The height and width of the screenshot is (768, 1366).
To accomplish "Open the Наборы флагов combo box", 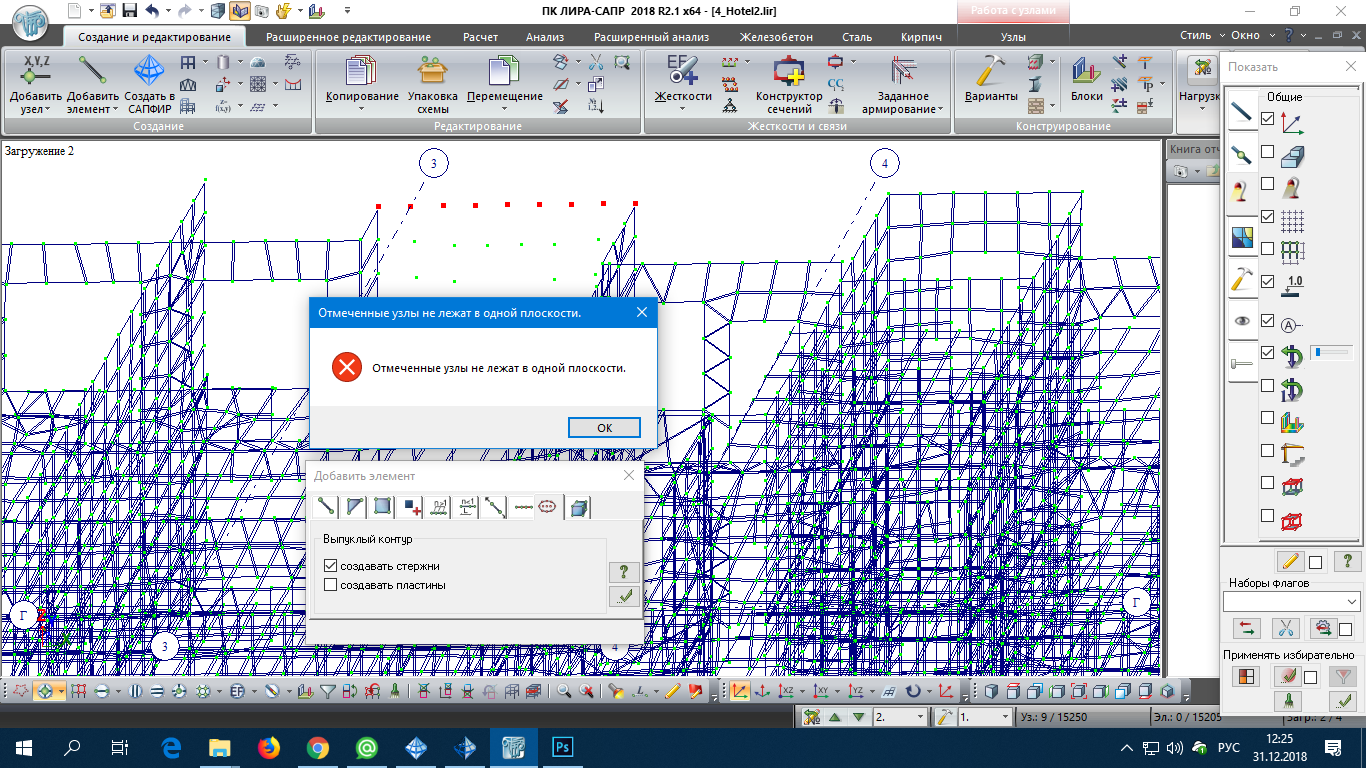I will pyautogui.click(x=1291, y=601).
